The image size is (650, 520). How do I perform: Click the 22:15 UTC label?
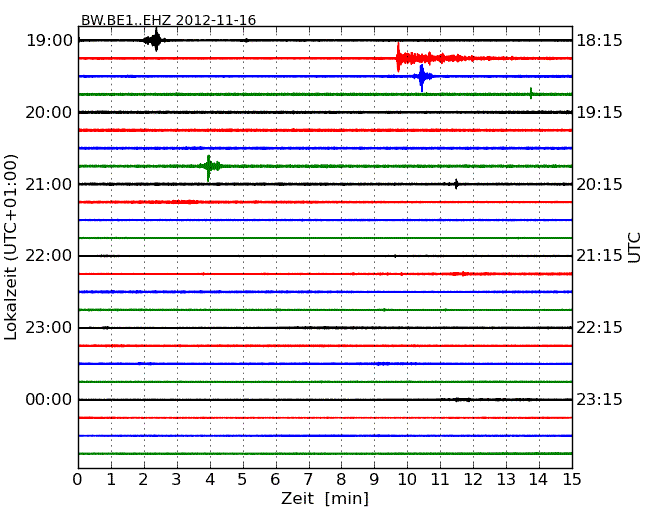(x=599, y=328)
